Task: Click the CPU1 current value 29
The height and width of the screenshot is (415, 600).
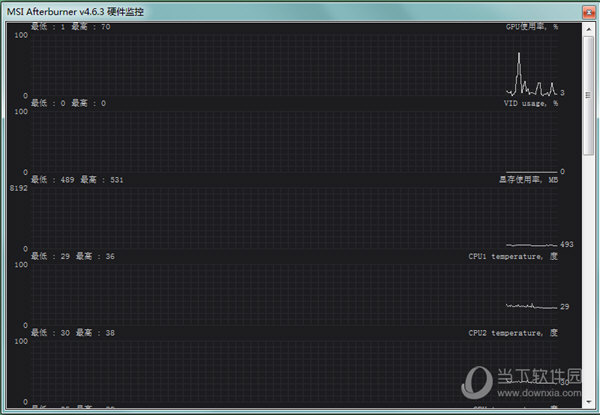Action: 564,307
